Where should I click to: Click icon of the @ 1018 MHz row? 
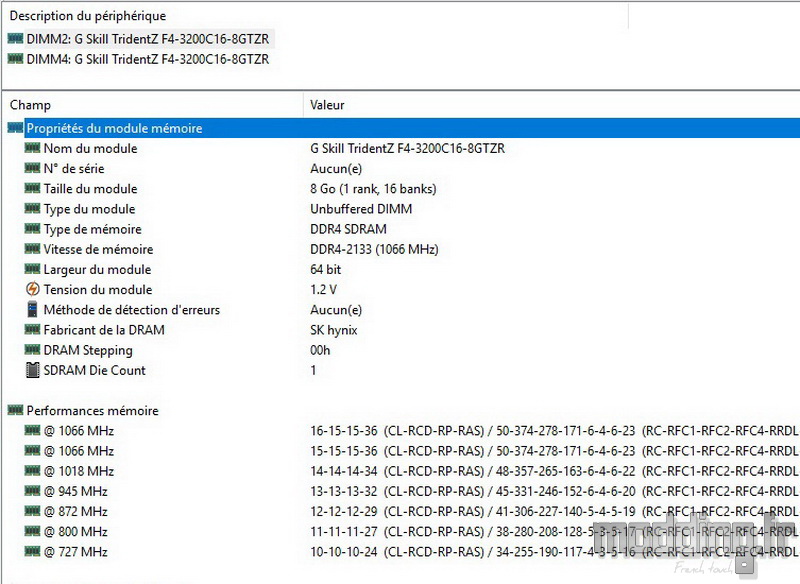point(32,470)
